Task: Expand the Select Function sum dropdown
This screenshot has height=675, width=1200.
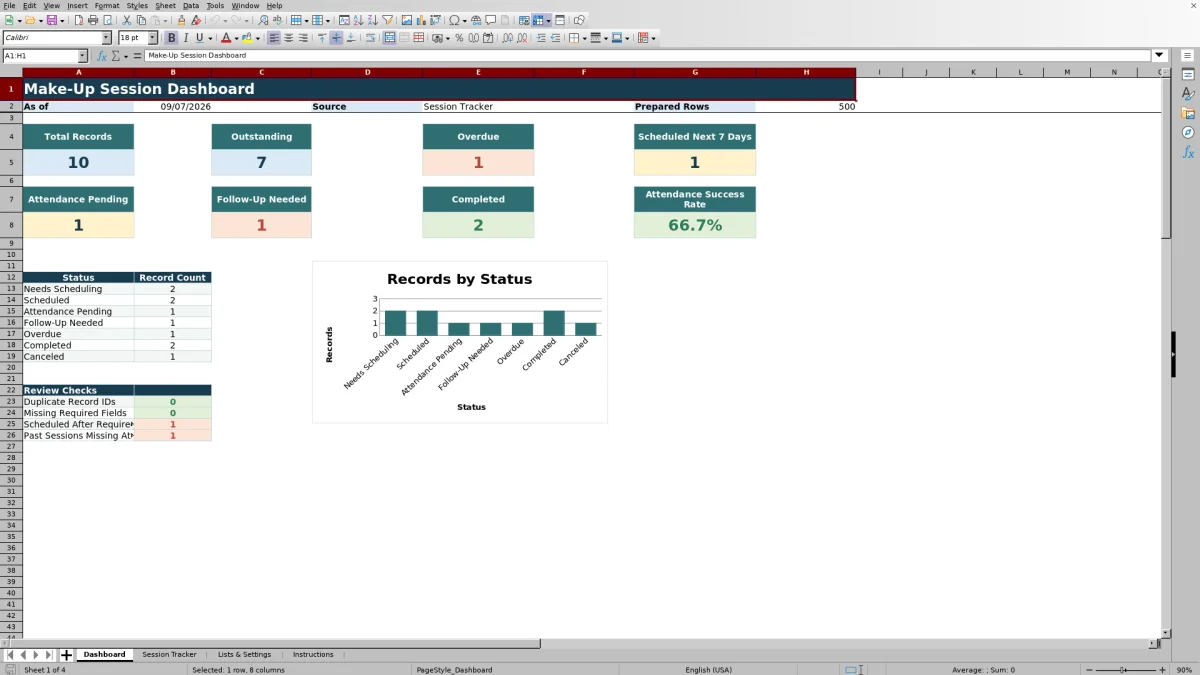Action: pos(126,56)
